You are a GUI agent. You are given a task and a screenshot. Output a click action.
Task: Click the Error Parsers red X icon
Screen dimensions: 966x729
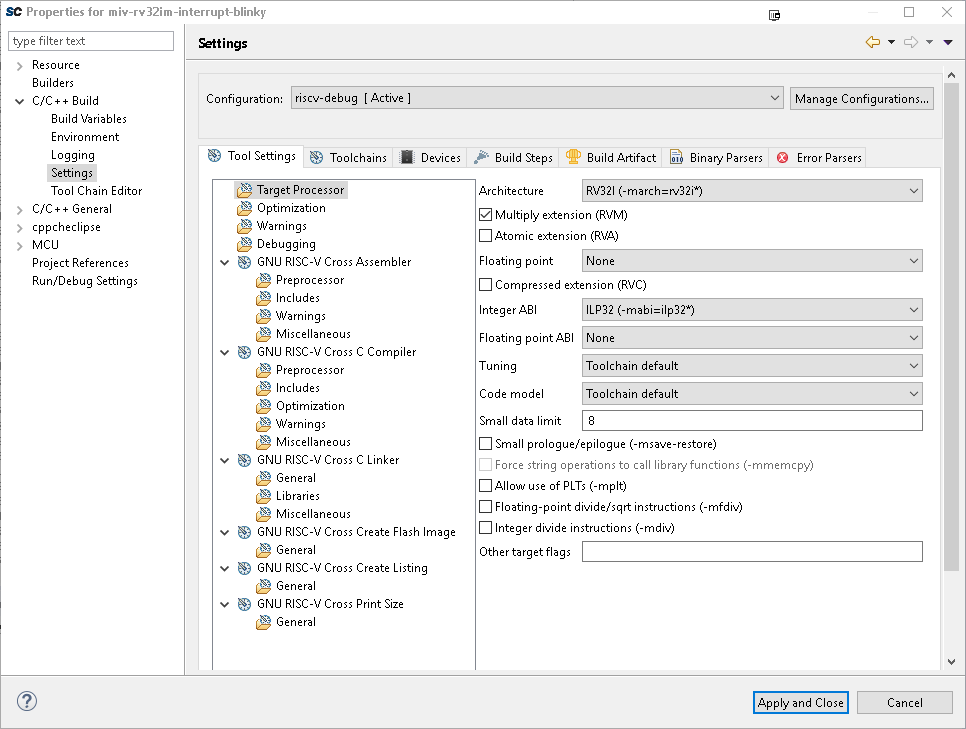[x=782, y=158]
